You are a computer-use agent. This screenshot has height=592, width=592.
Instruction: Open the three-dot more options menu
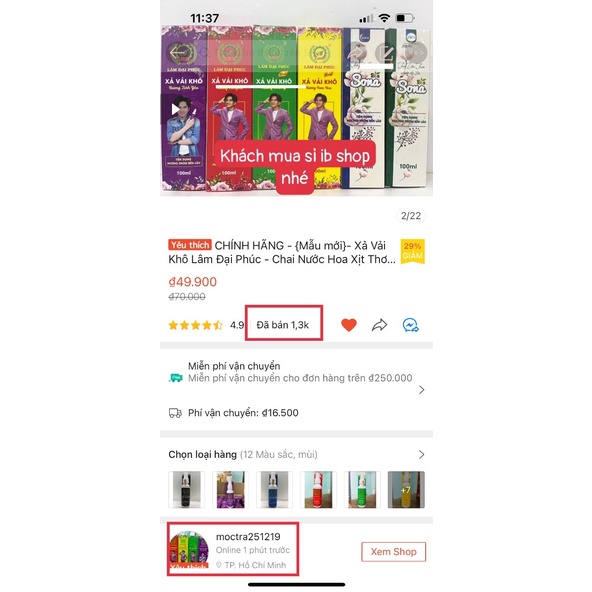(x=415, y=53)
